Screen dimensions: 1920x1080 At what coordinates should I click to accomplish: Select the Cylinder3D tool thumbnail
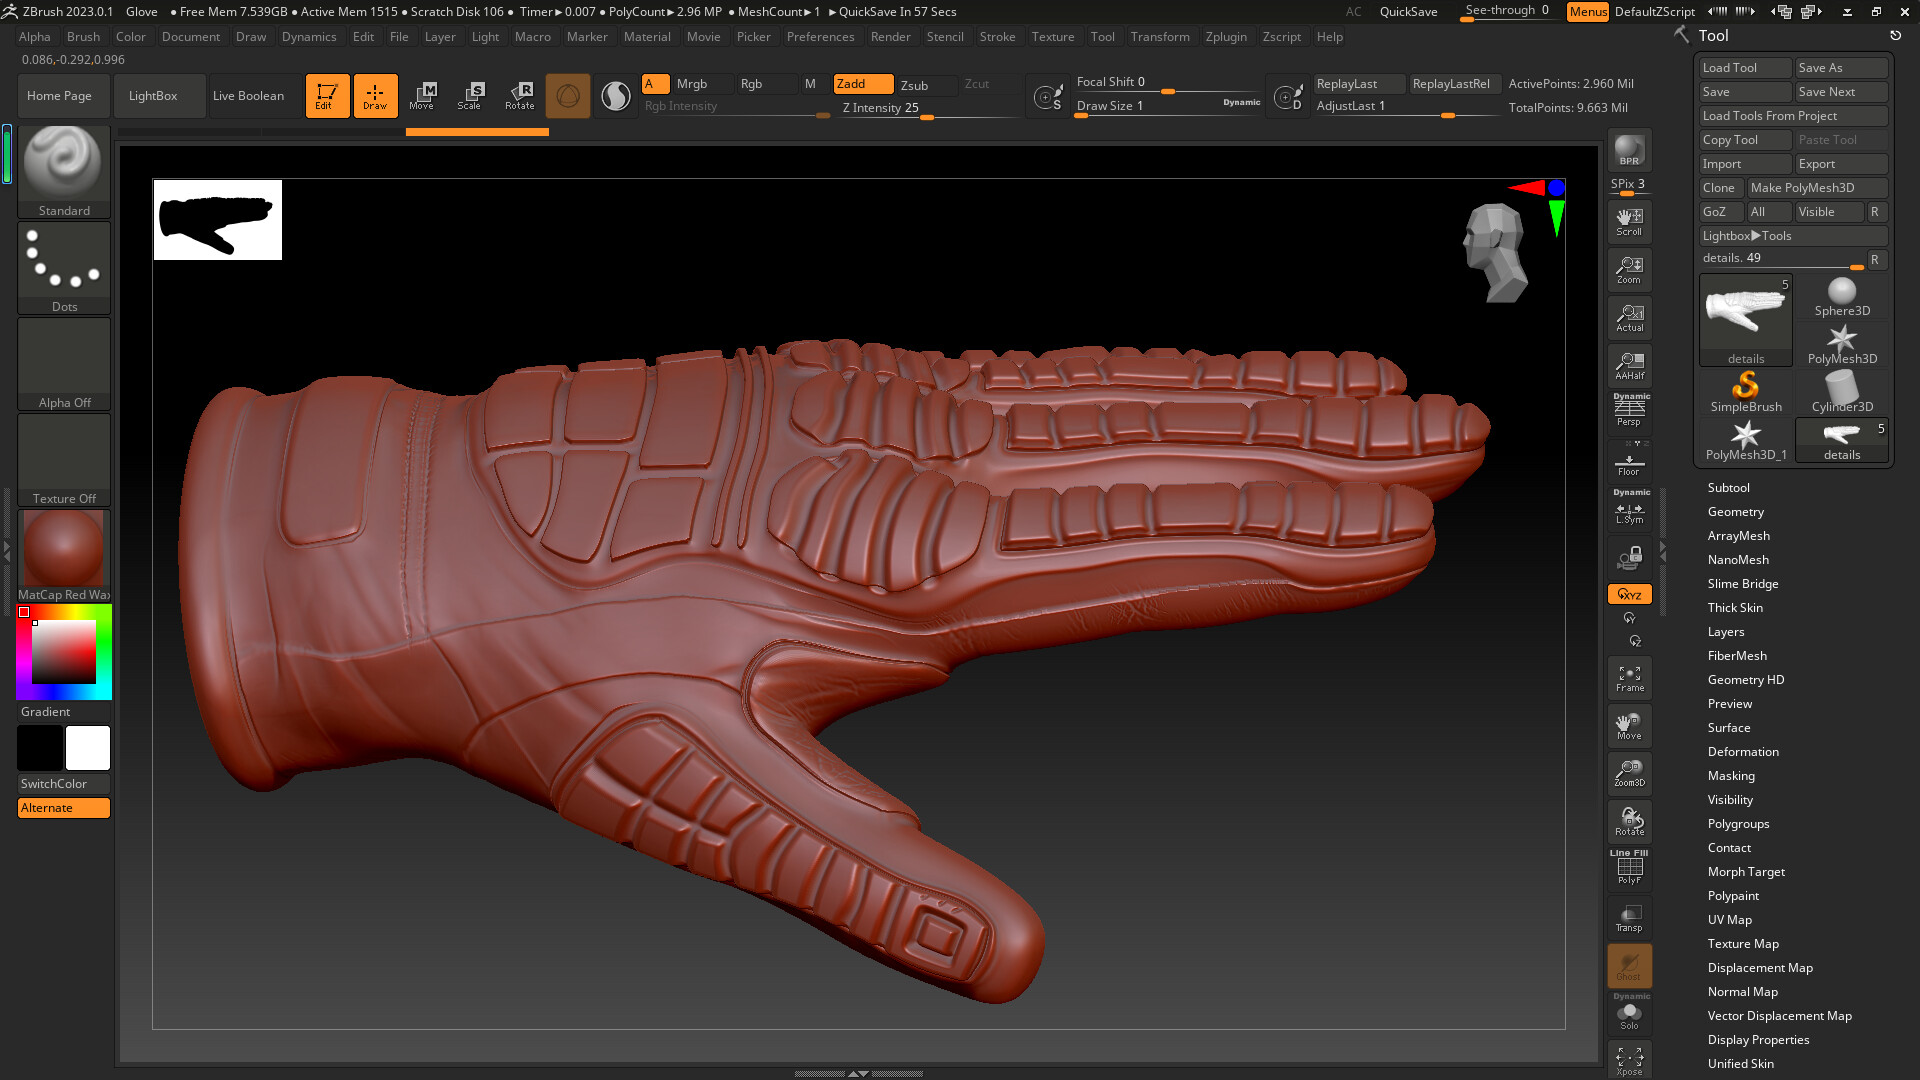(1841, 390)
